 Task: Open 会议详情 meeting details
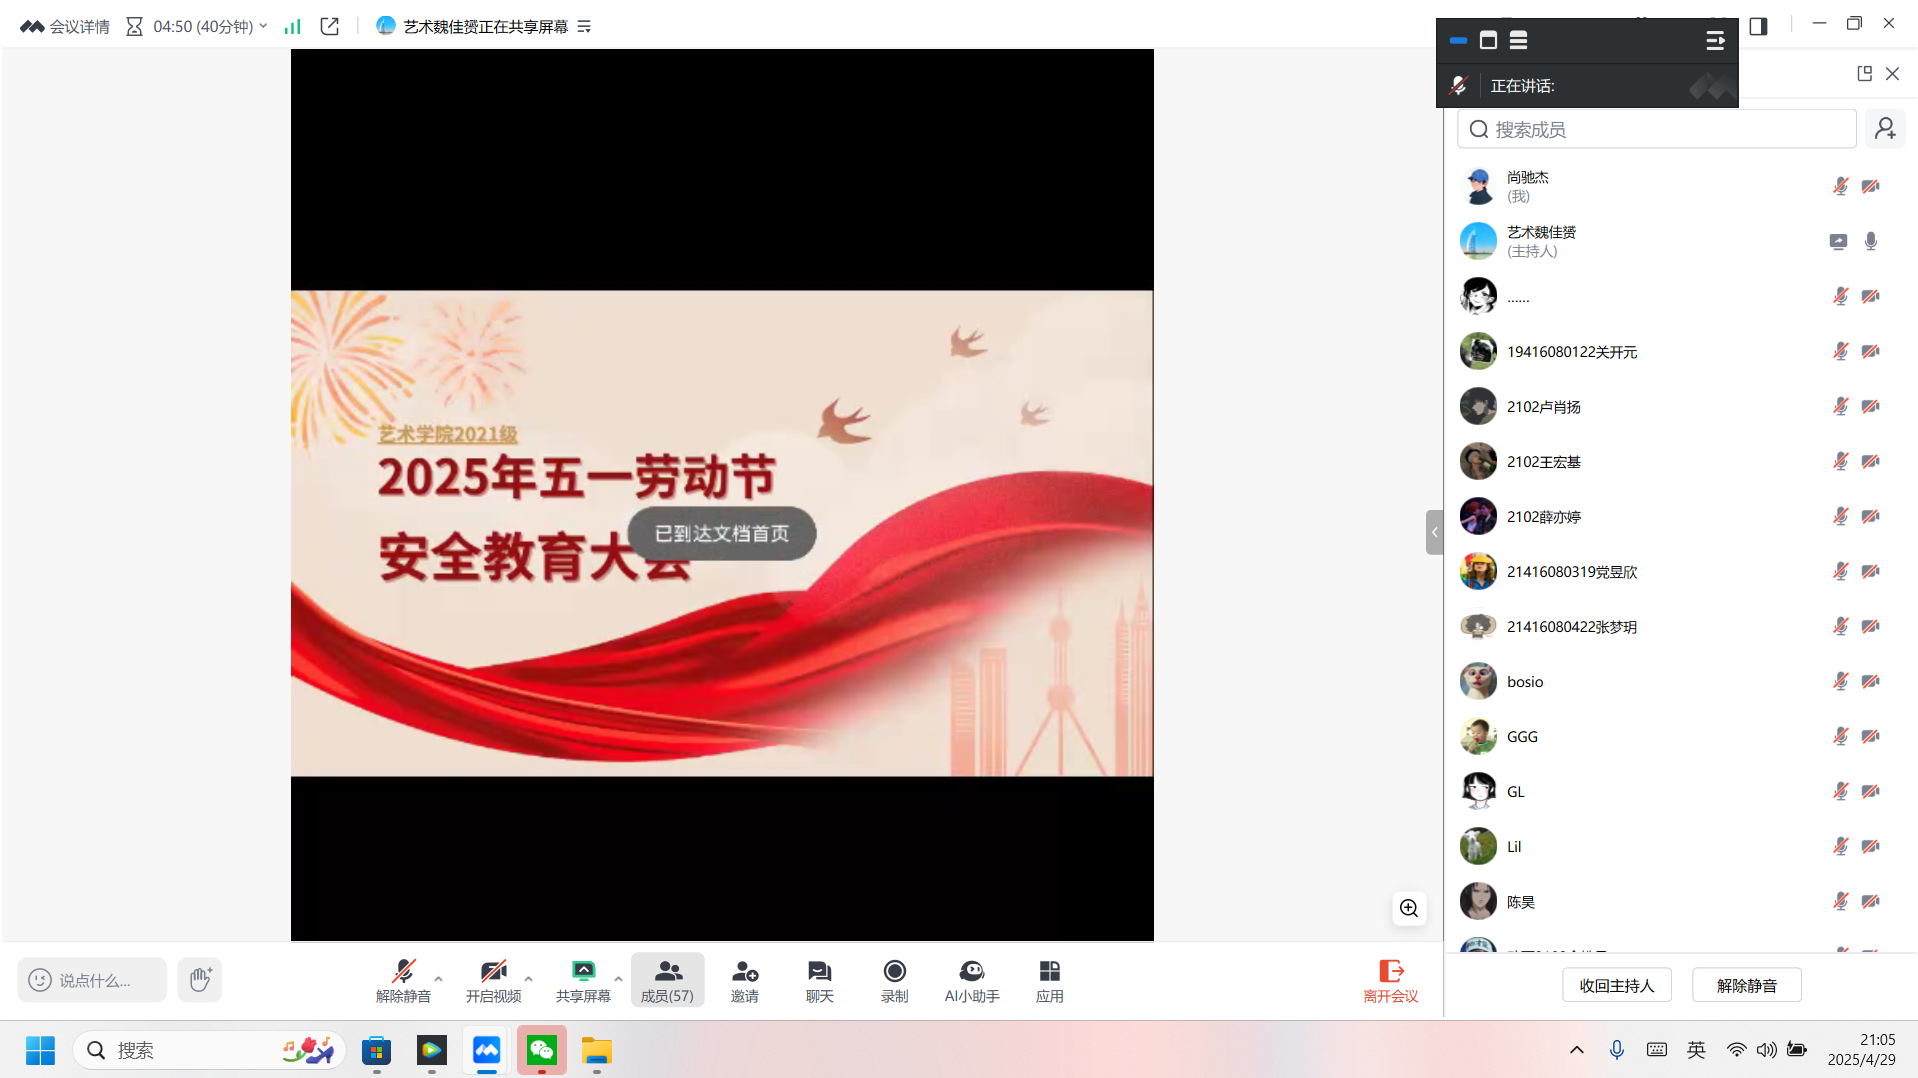click(66, 26)
